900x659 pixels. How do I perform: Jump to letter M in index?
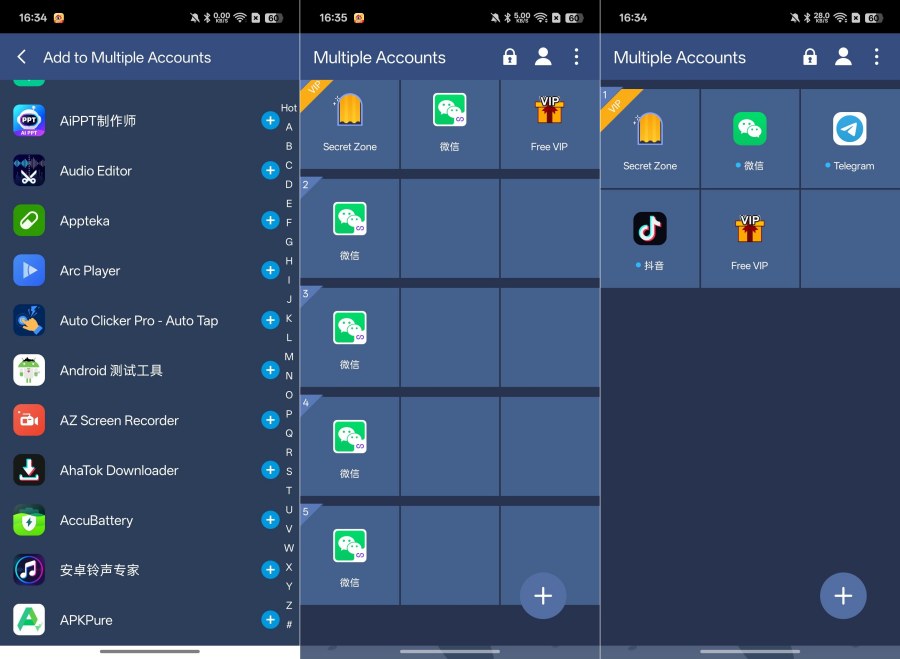click(x=289, y=356)
